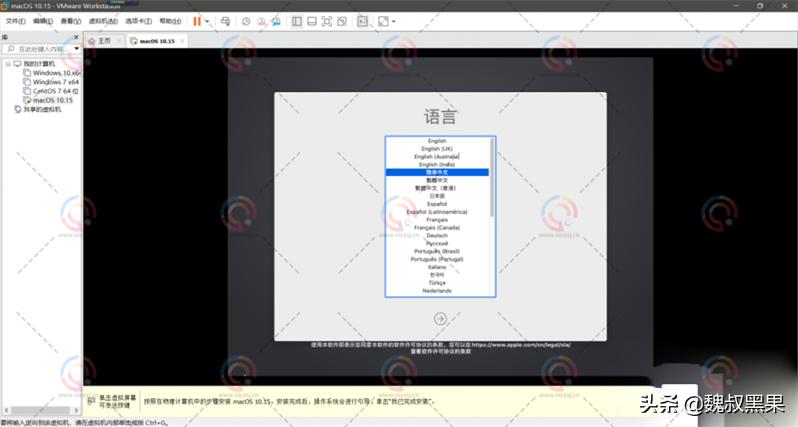Choose Русский language
This screenshot has width=798, height=427.
click(x=437, y=244)
